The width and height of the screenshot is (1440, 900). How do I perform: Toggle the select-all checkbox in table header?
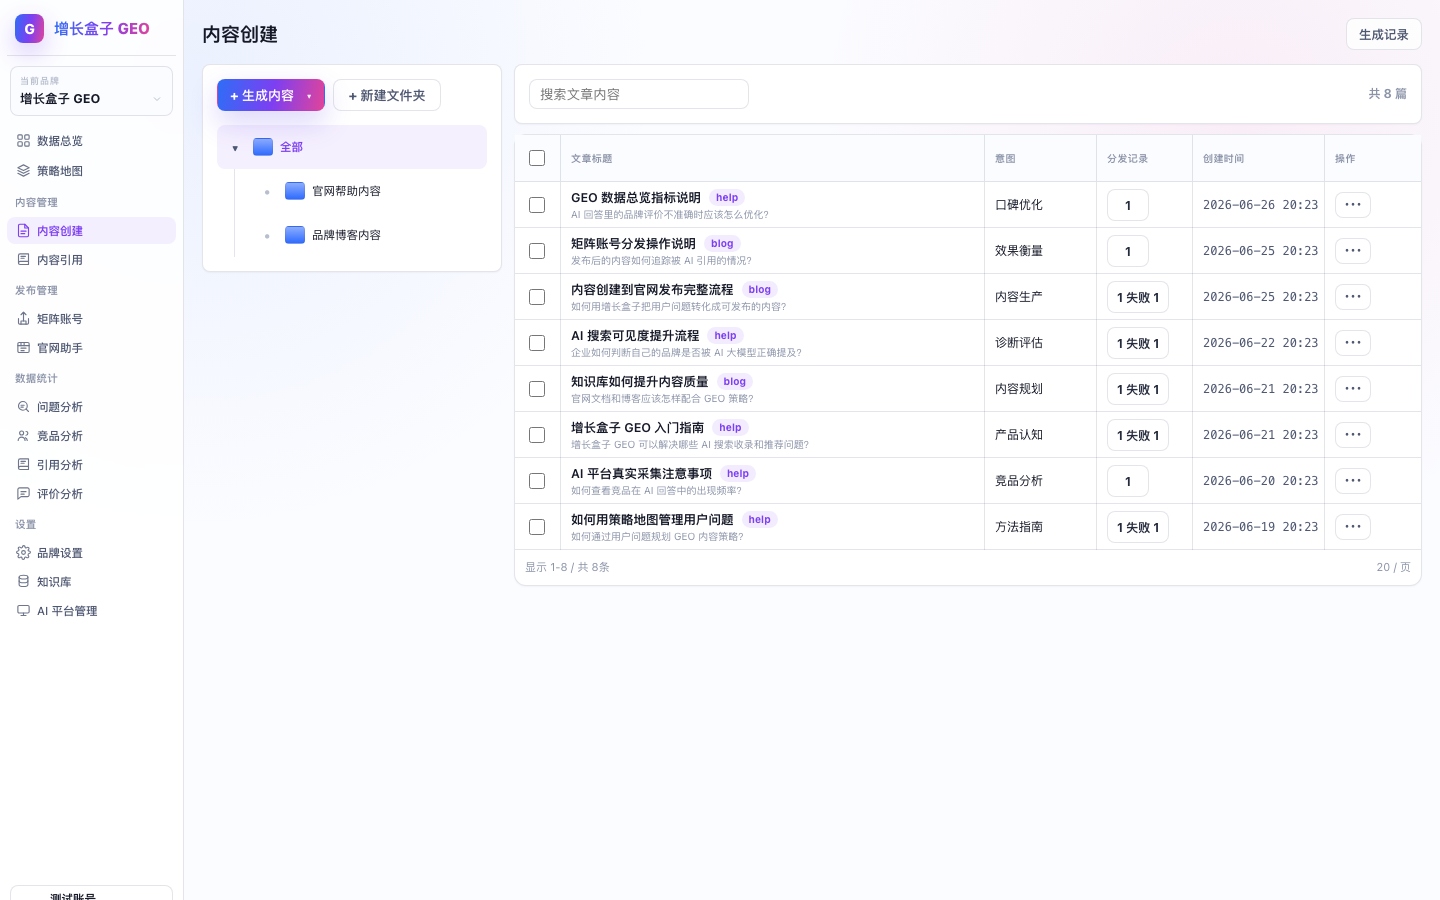pos(537,158)
